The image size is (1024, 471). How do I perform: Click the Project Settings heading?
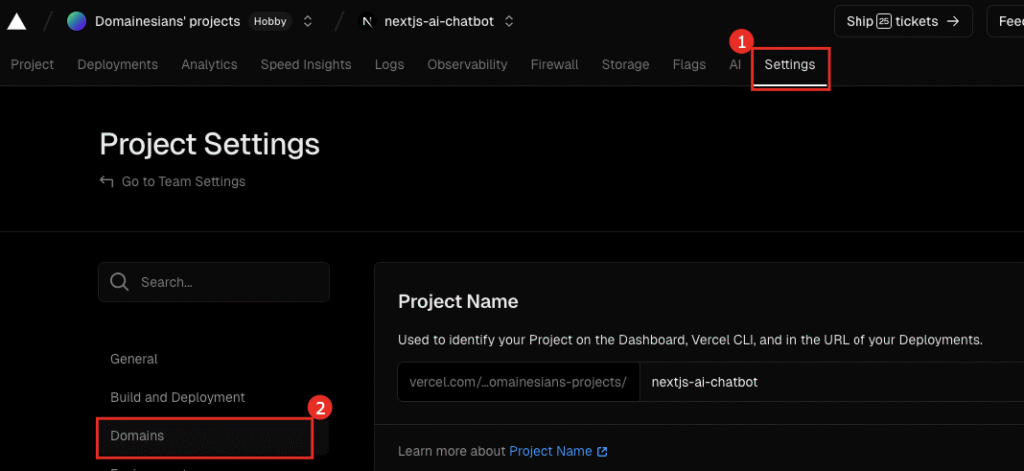(x=210, y=144)
